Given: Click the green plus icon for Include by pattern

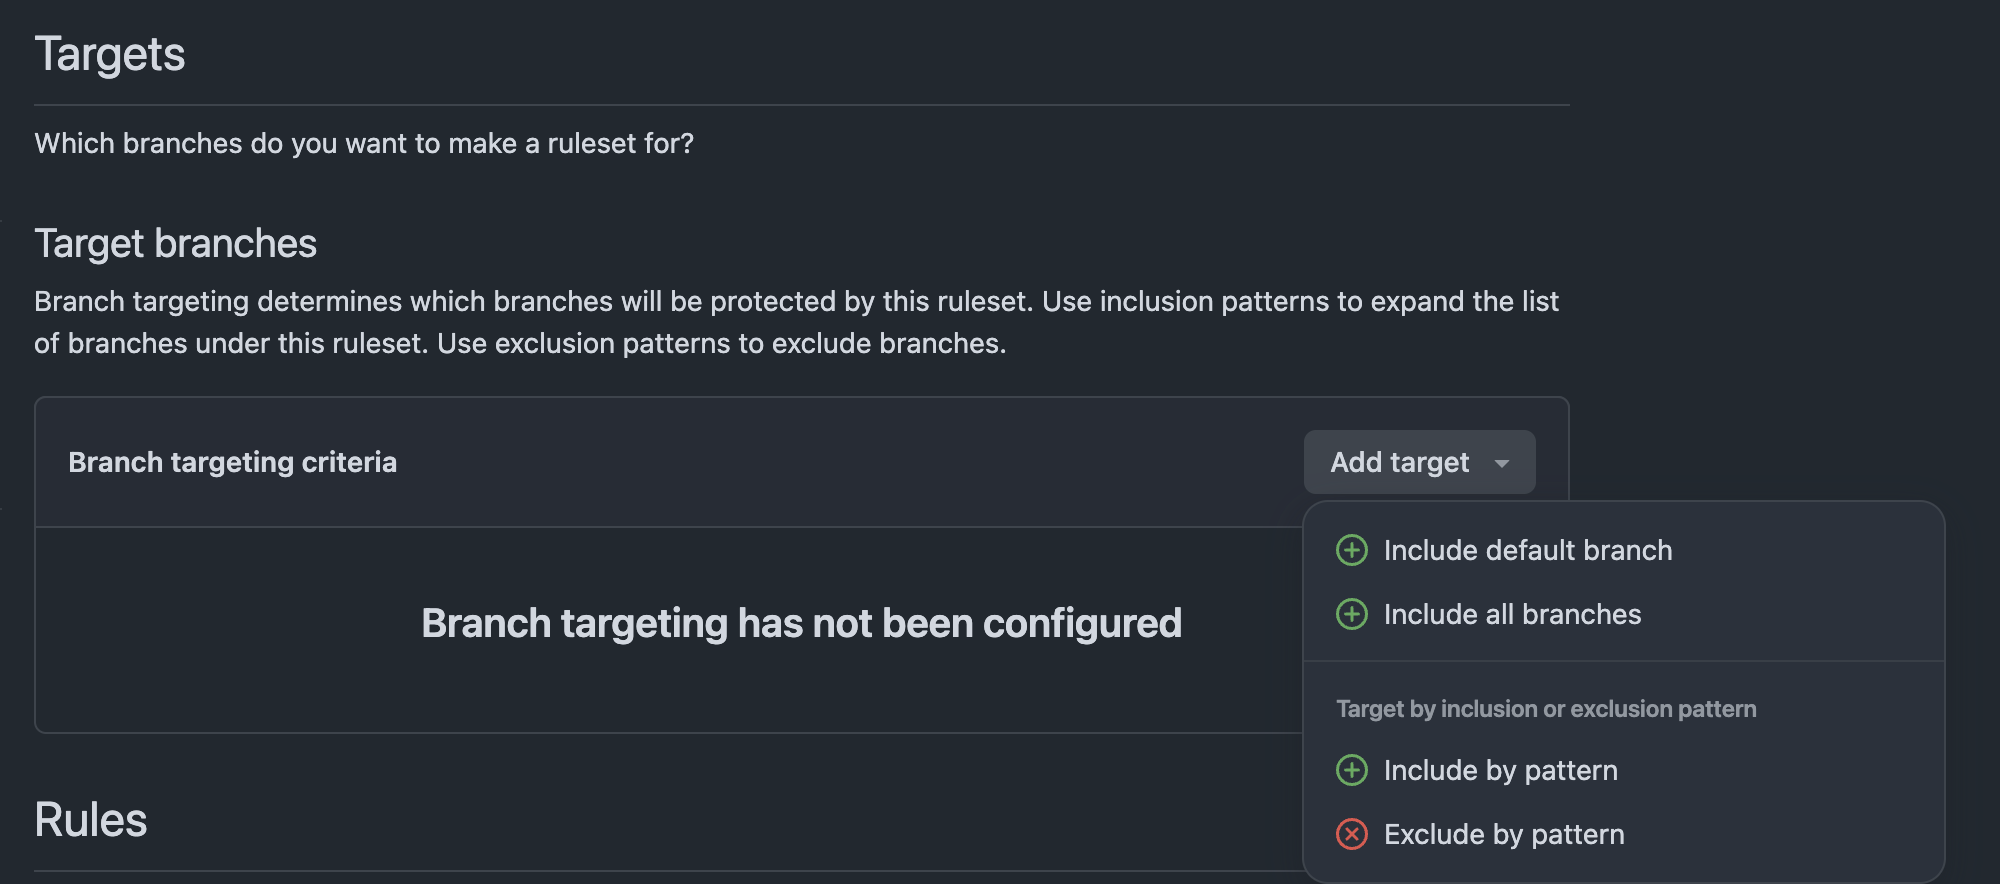Looking at the screenshot, I should coord(1352,770).
